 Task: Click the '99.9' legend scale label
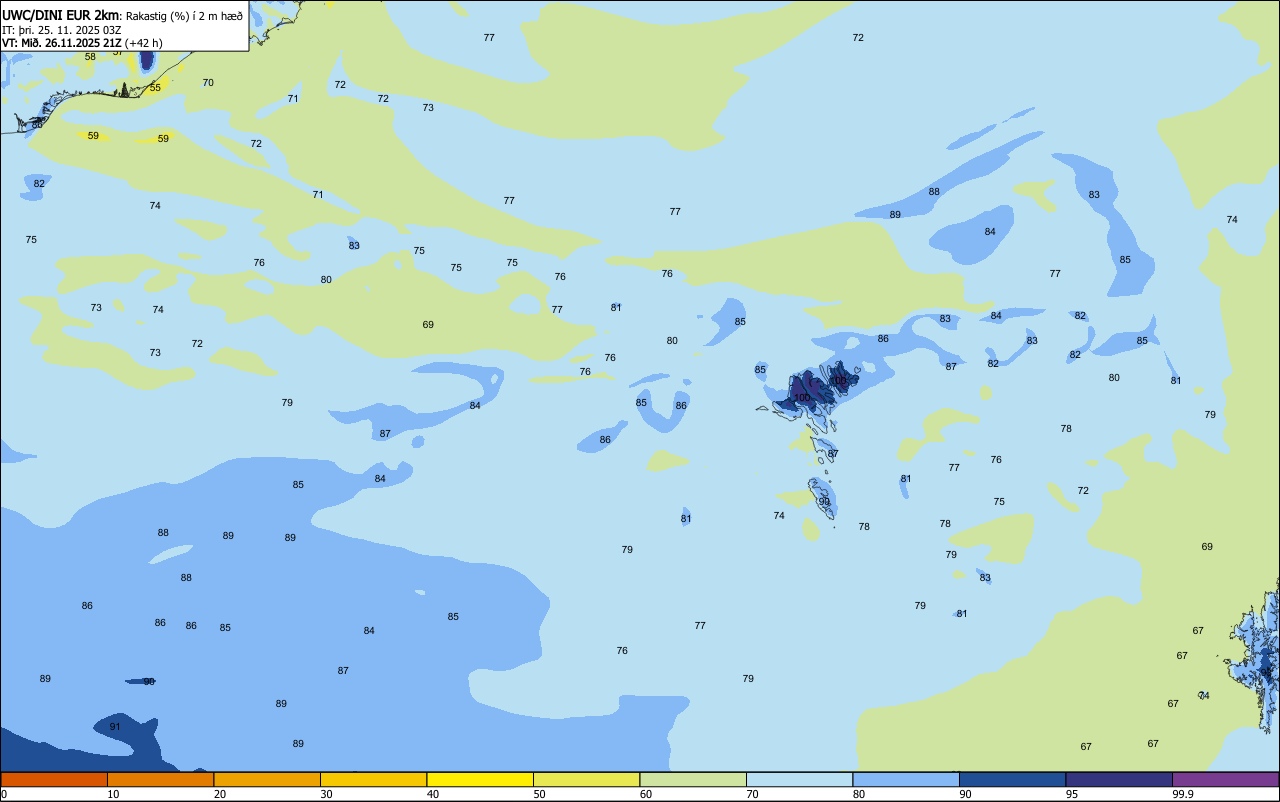[x=1183, y=794]
